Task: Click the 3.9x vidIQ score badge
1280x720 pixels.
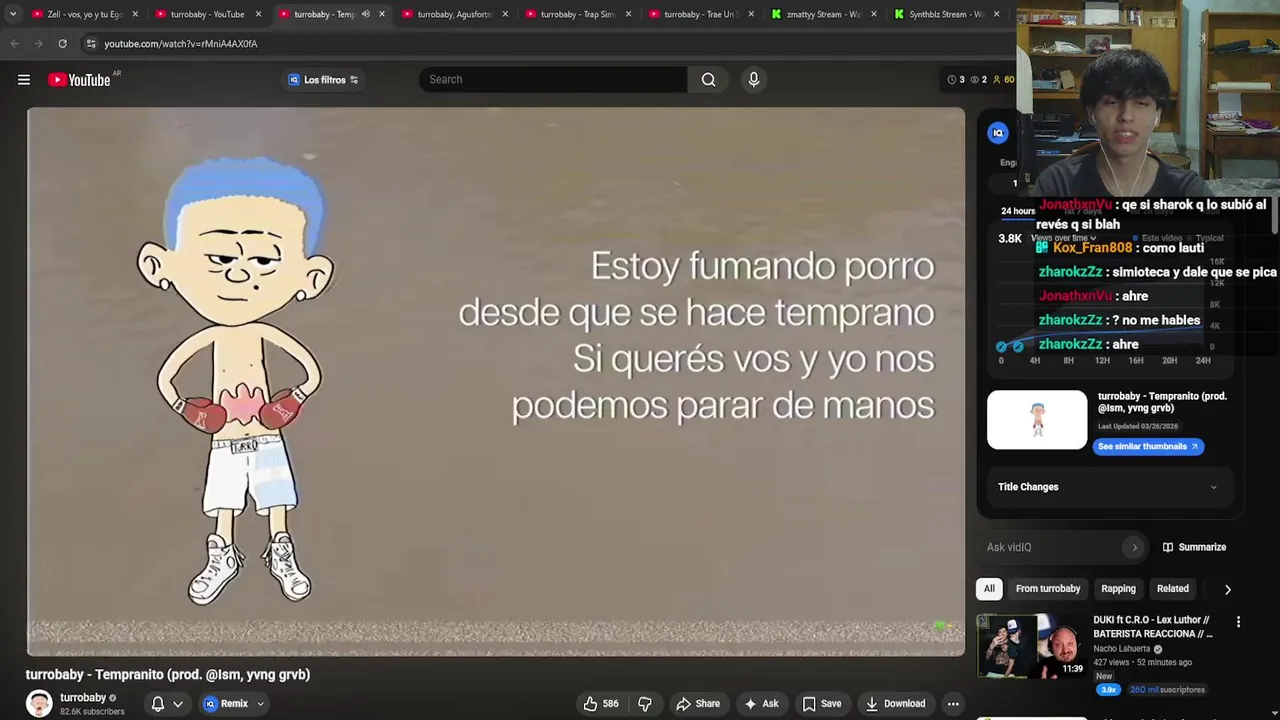Action: 1108,690
